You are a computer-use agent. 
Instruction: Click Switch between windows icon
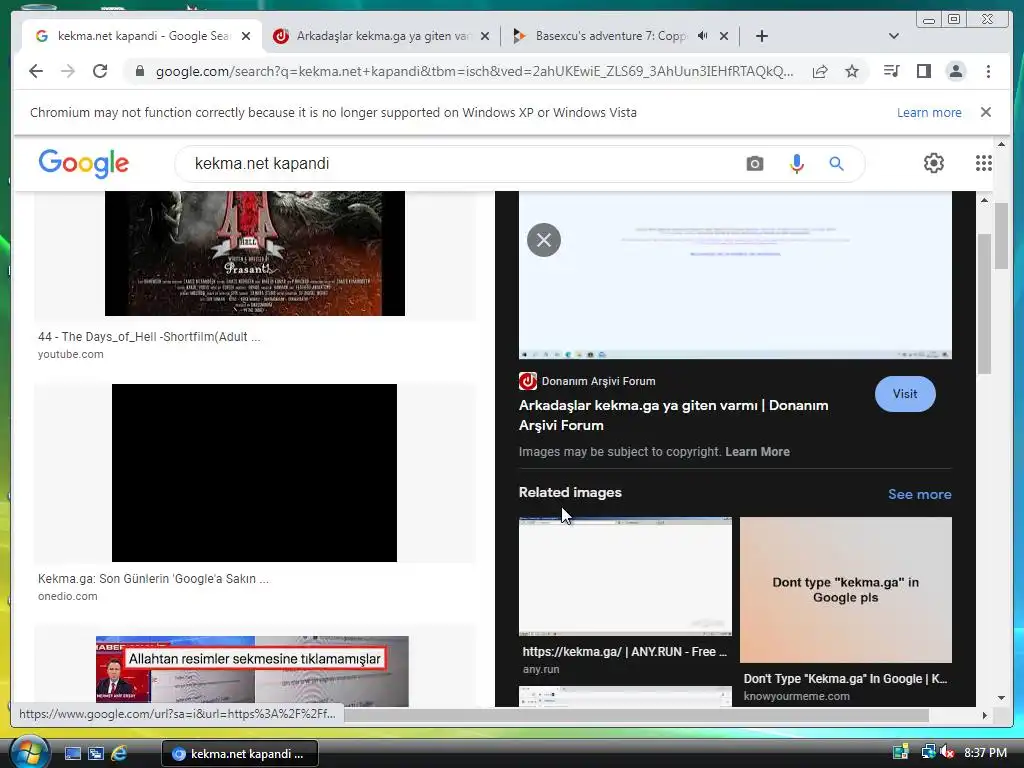(96, 754)
